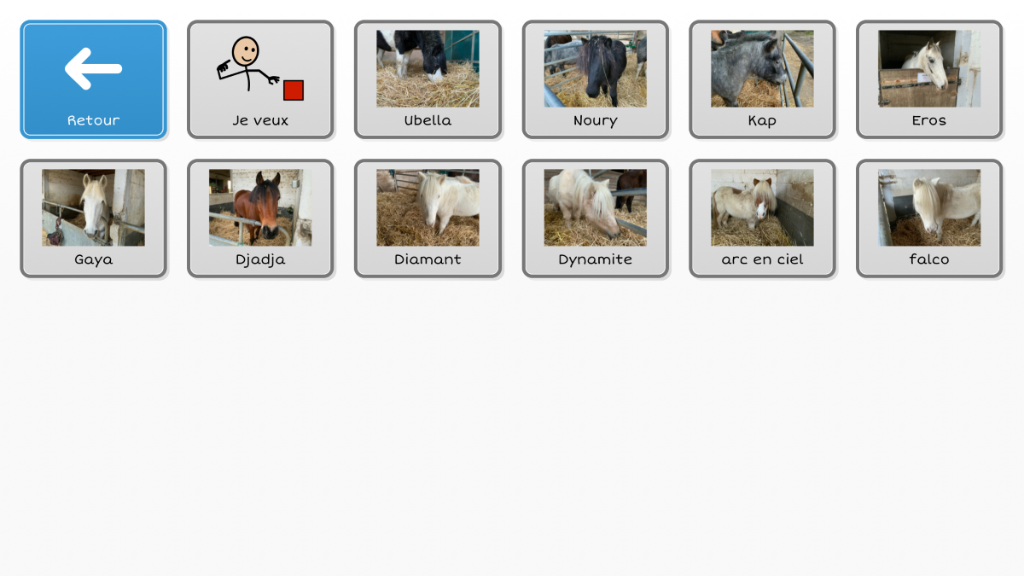Screen dimensions: 1024x576
Task: Choose the Djadja brown horse tile
Action: [261, 218]
